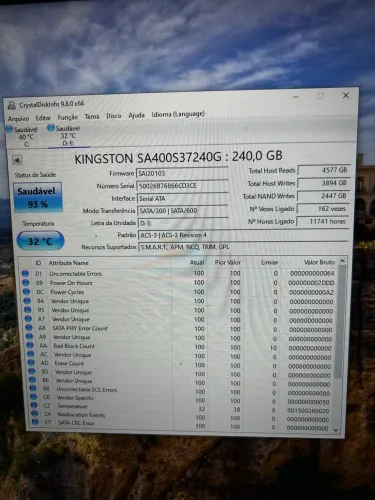Open the Idioma (Language) menu
375x500 pixels.
pos(178,114)
